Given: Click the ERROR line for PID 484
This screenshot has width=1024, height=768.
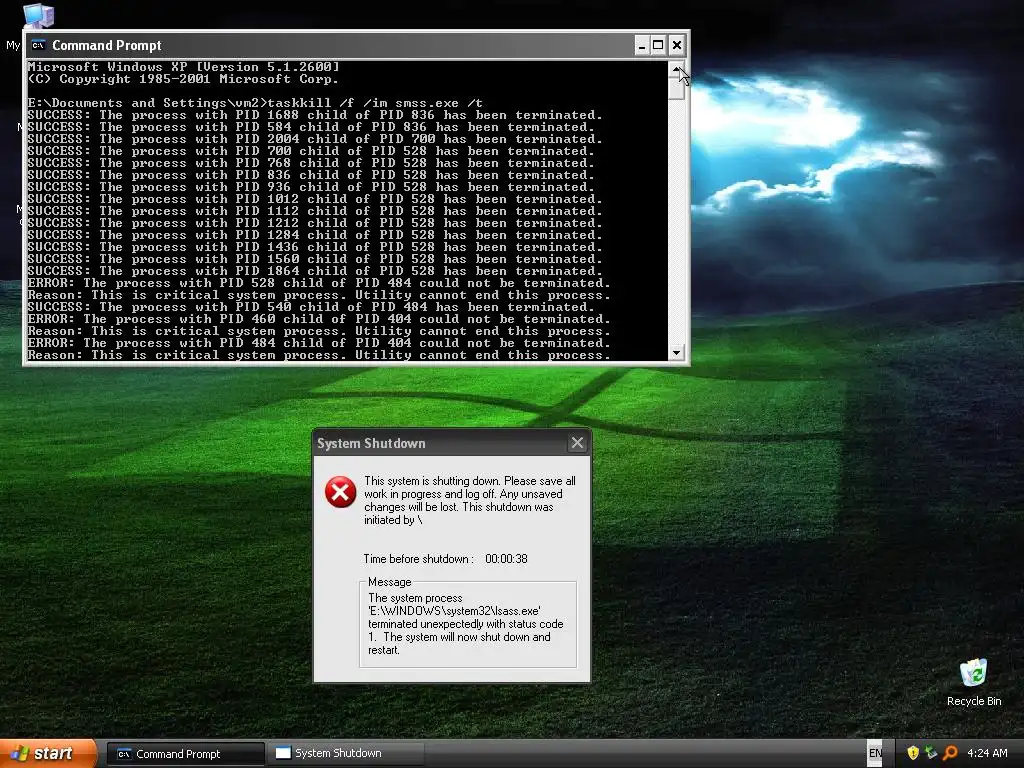Looking at the screenshot, I should pos(319,344).
